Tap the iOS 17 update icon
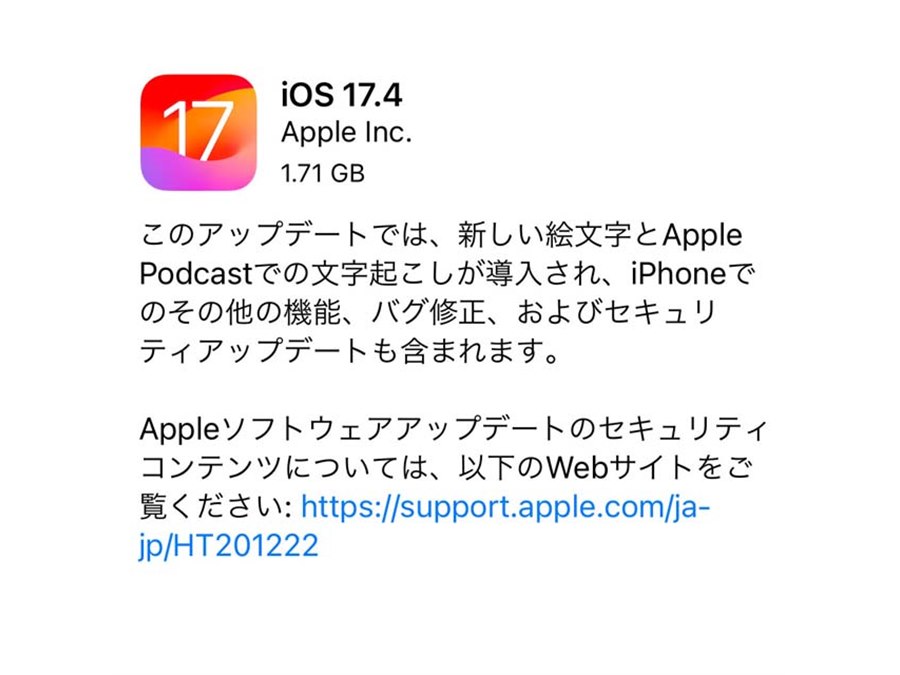 (x=198, y=132)
